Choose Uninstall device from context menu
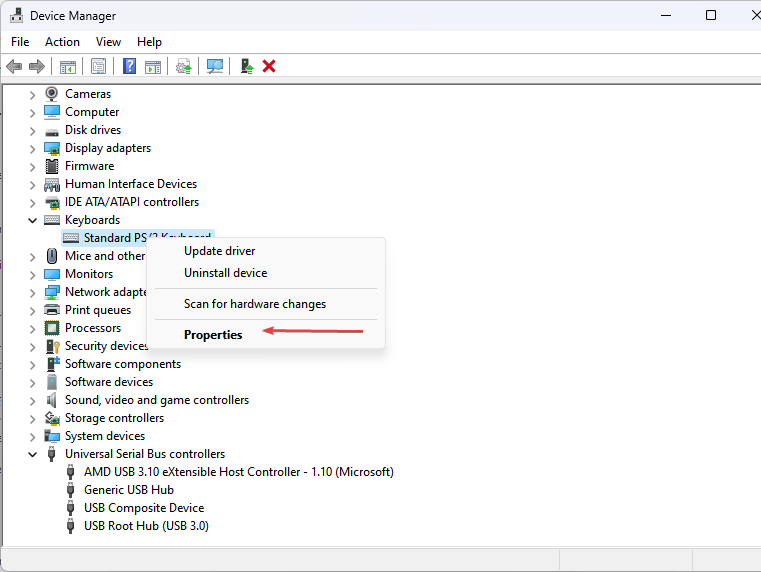The image size is (761, 572). pyautogui.click(x=225, y=273)
